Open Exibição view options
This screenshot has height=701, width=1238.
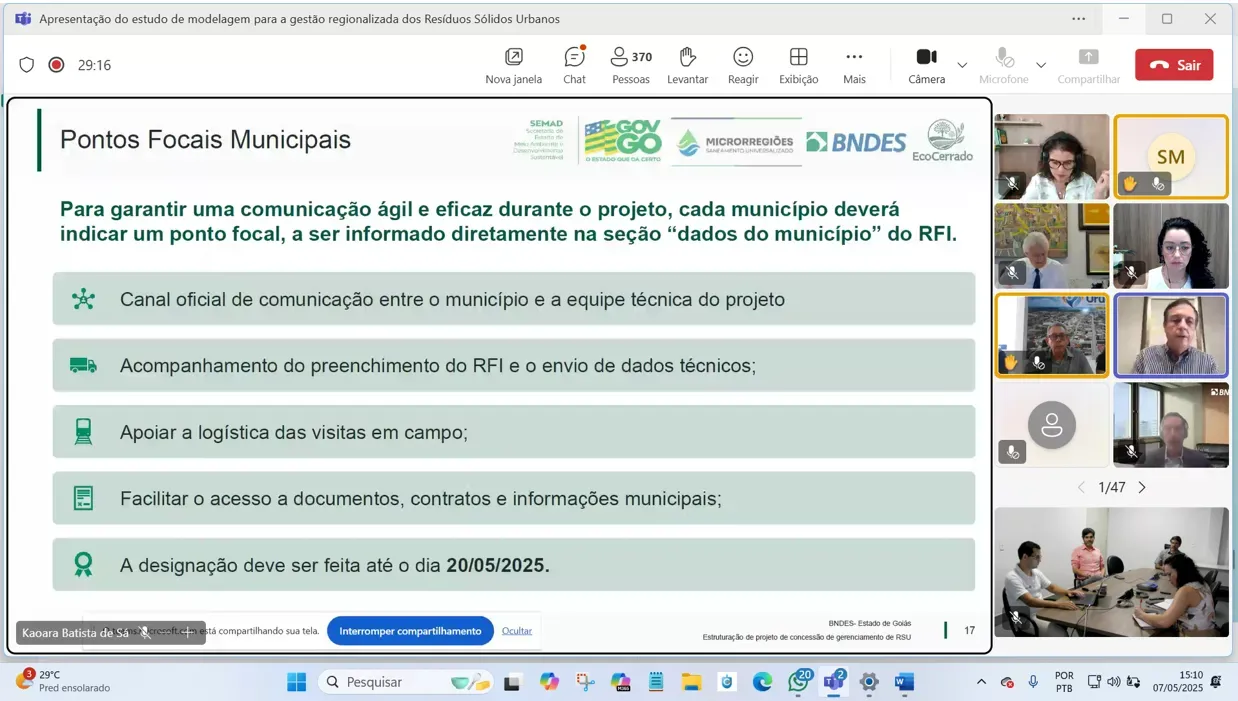[x=798, y=65]
